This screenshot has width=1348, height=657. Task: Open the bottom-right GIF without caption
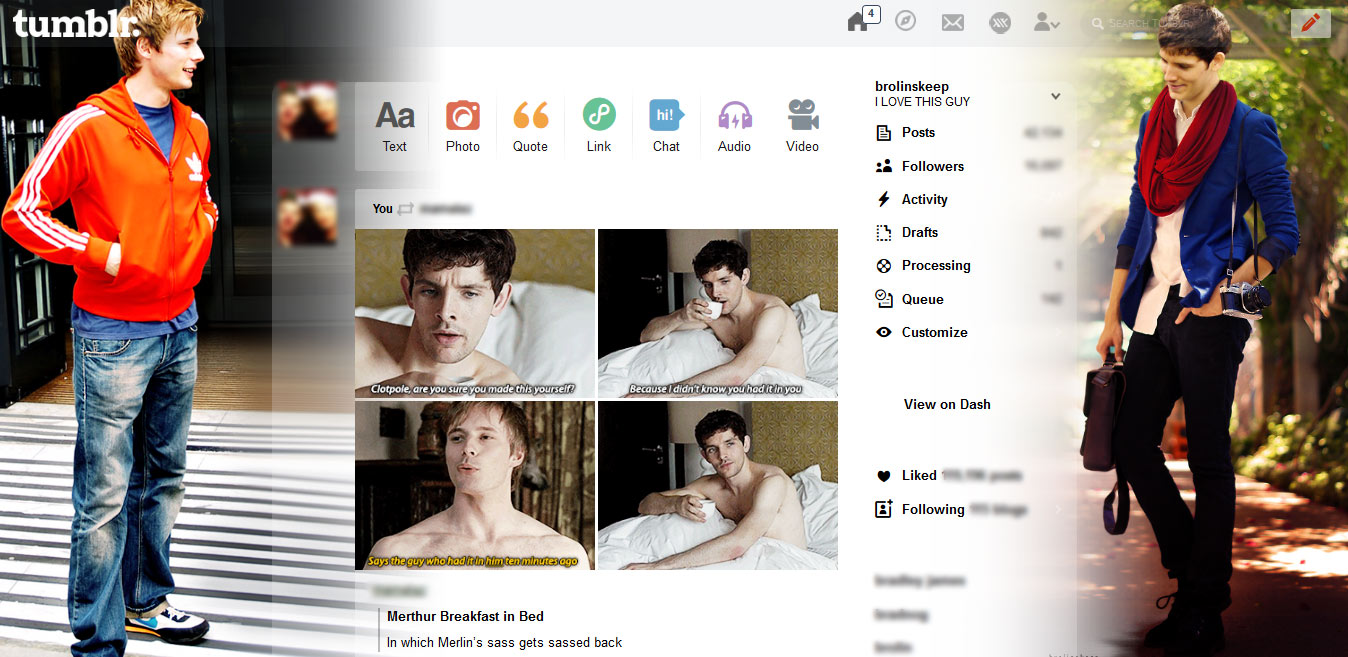click(718, 486)
